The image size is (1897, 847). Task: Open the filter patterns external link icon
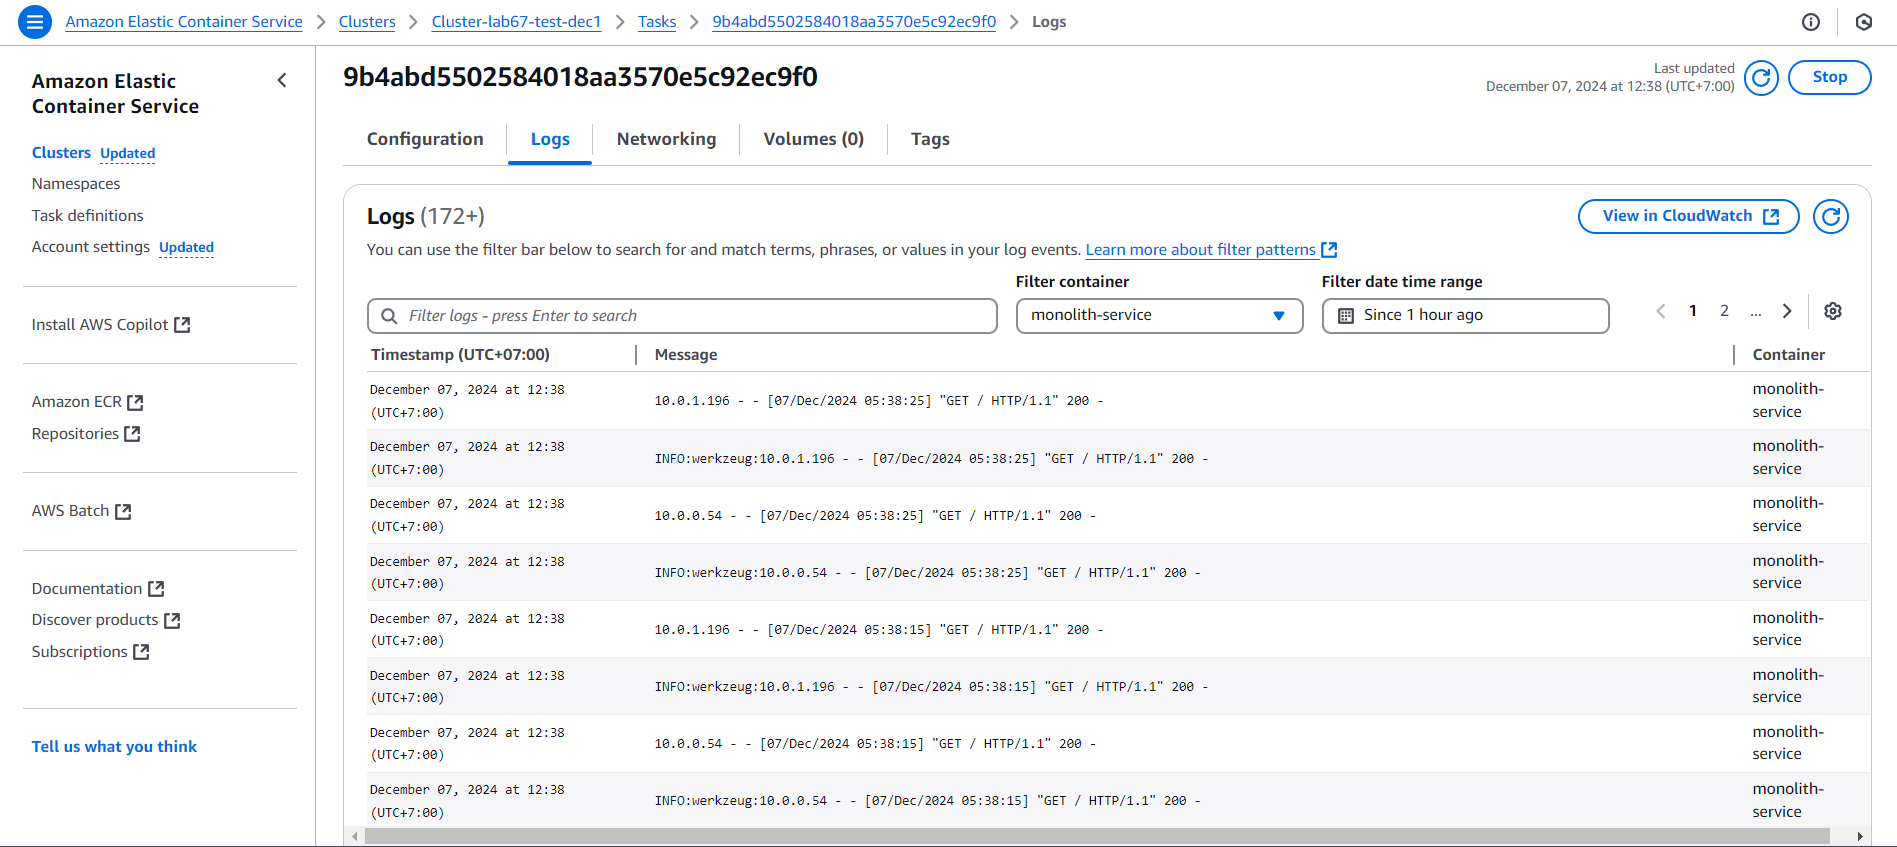[x=1329, y=250]
